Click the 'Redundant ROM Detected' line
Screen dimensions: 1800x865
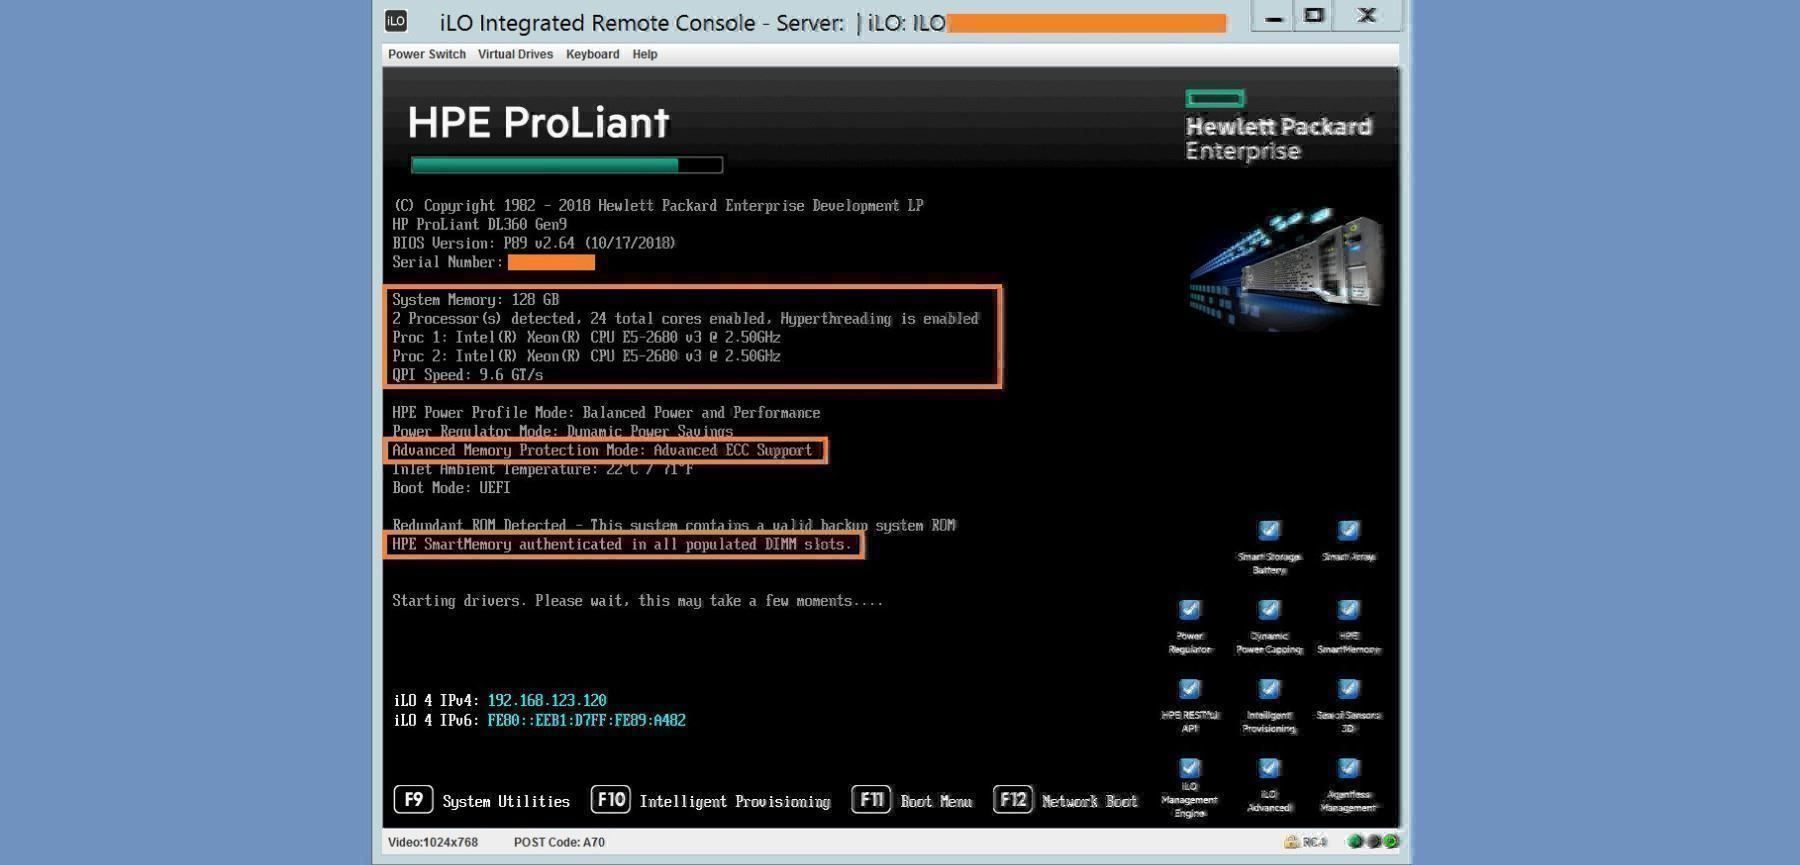(x=674, y=525)
